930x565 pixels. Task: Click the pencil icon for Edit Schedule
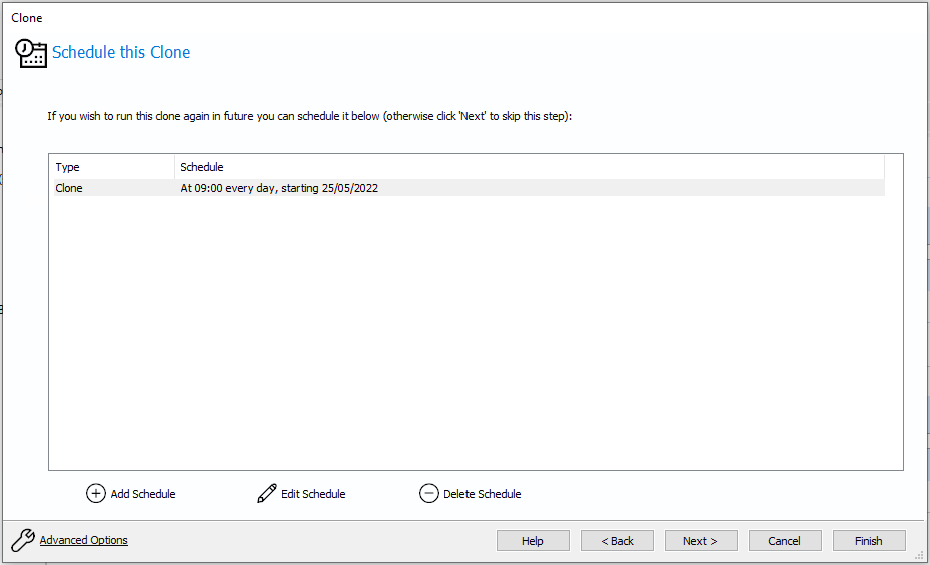tap(266, 493)
